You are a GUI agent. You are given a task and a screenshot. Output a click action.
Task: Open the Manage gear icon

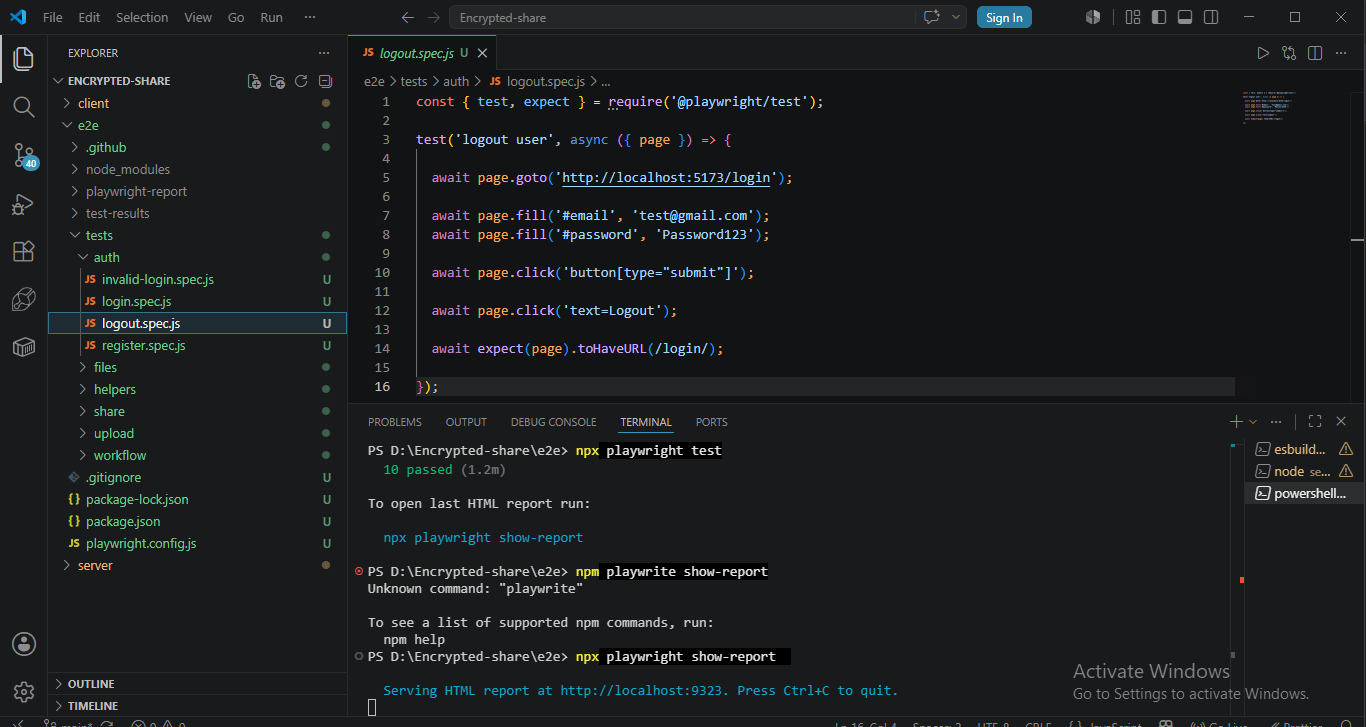(23, 692)
